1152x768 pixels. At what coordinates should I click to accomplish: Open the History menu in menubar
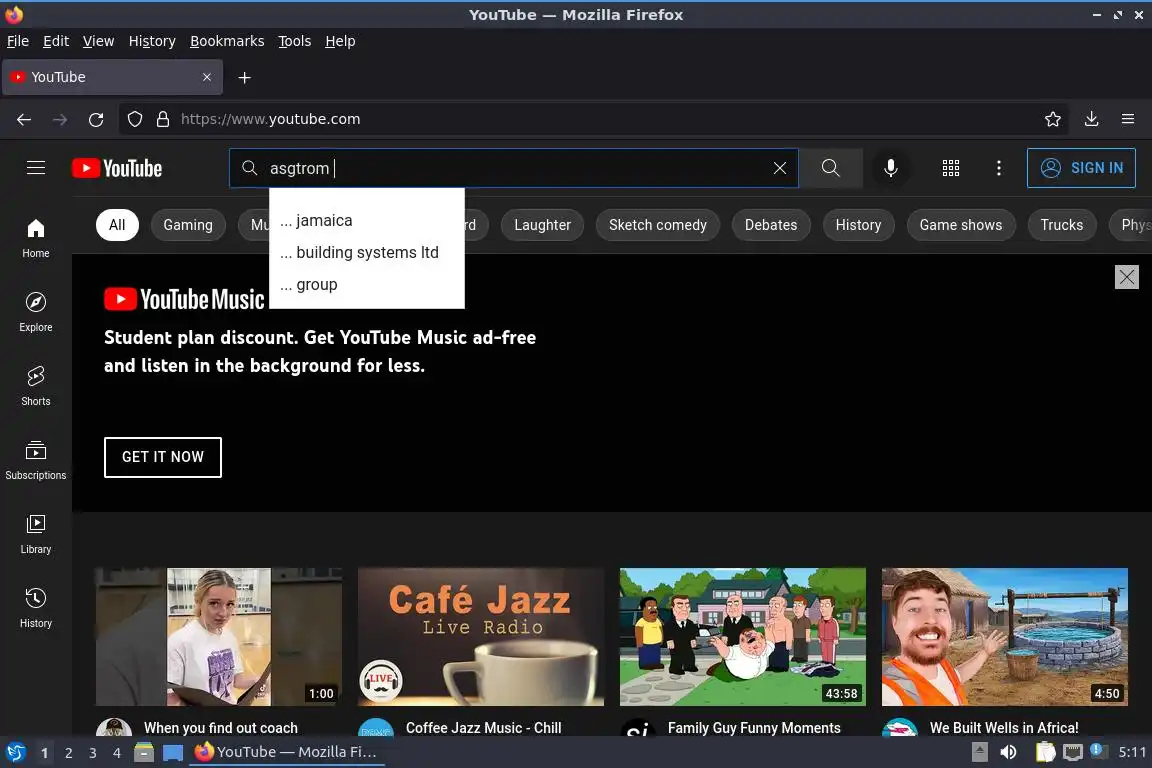[x=152, y=41]
